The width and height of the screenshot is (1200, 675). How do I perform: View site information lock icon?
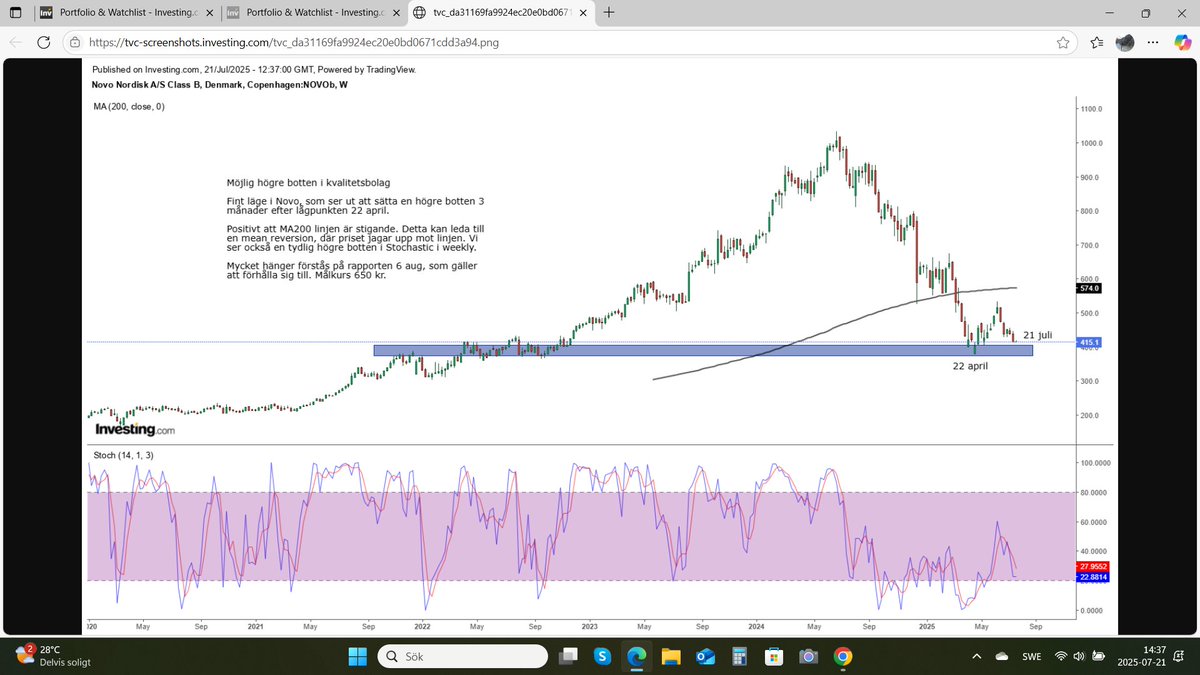click(77, 43)
